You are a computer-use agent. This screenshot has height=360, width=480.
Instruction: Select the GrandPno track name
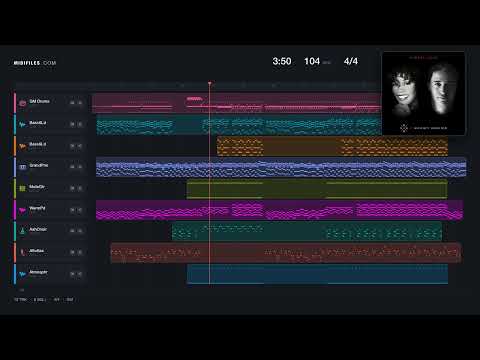(x=39, y=165)
